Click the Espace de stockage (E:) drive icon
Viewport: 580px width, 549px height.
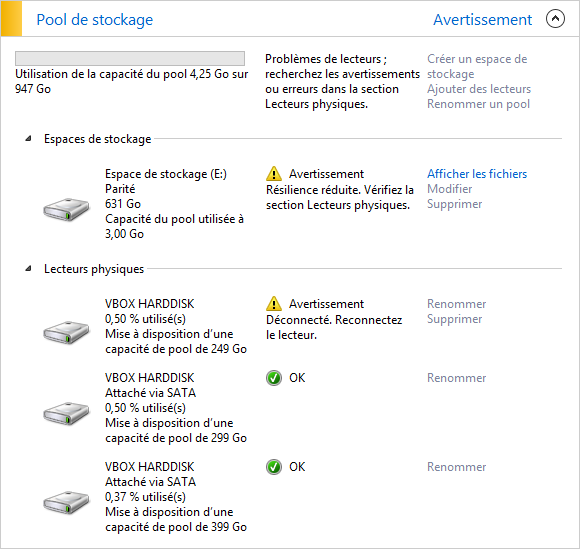pyautogui.click(x=66, y=209)
